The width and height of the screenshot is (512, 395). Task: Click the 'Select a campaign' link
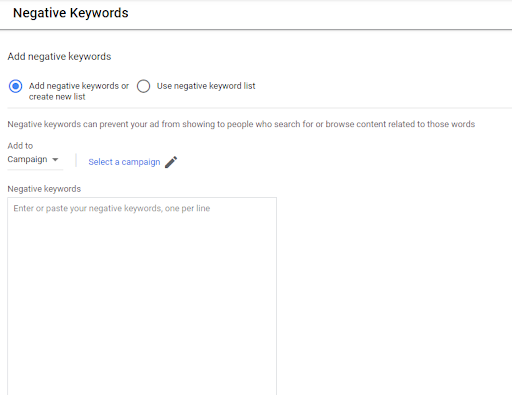point(124,162)
